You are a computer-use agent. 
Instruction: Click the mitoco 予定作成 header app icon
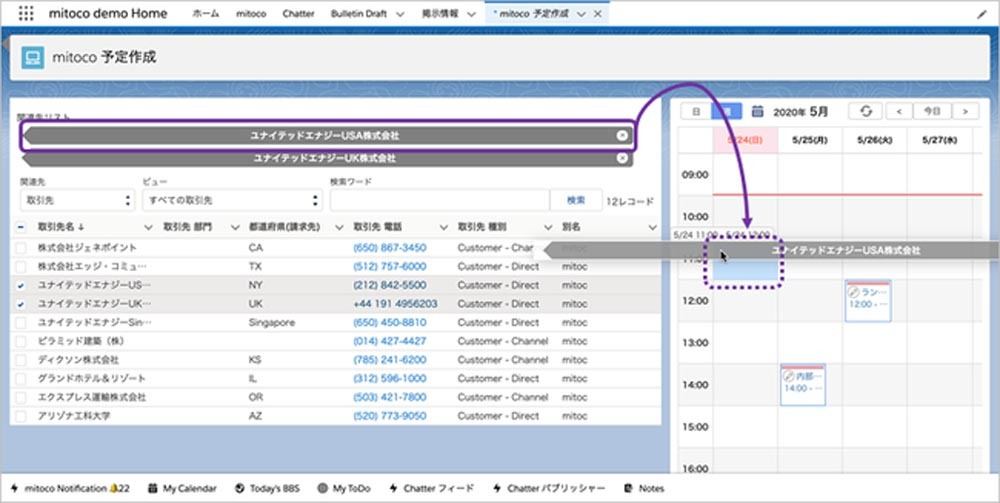pos(33,57)
